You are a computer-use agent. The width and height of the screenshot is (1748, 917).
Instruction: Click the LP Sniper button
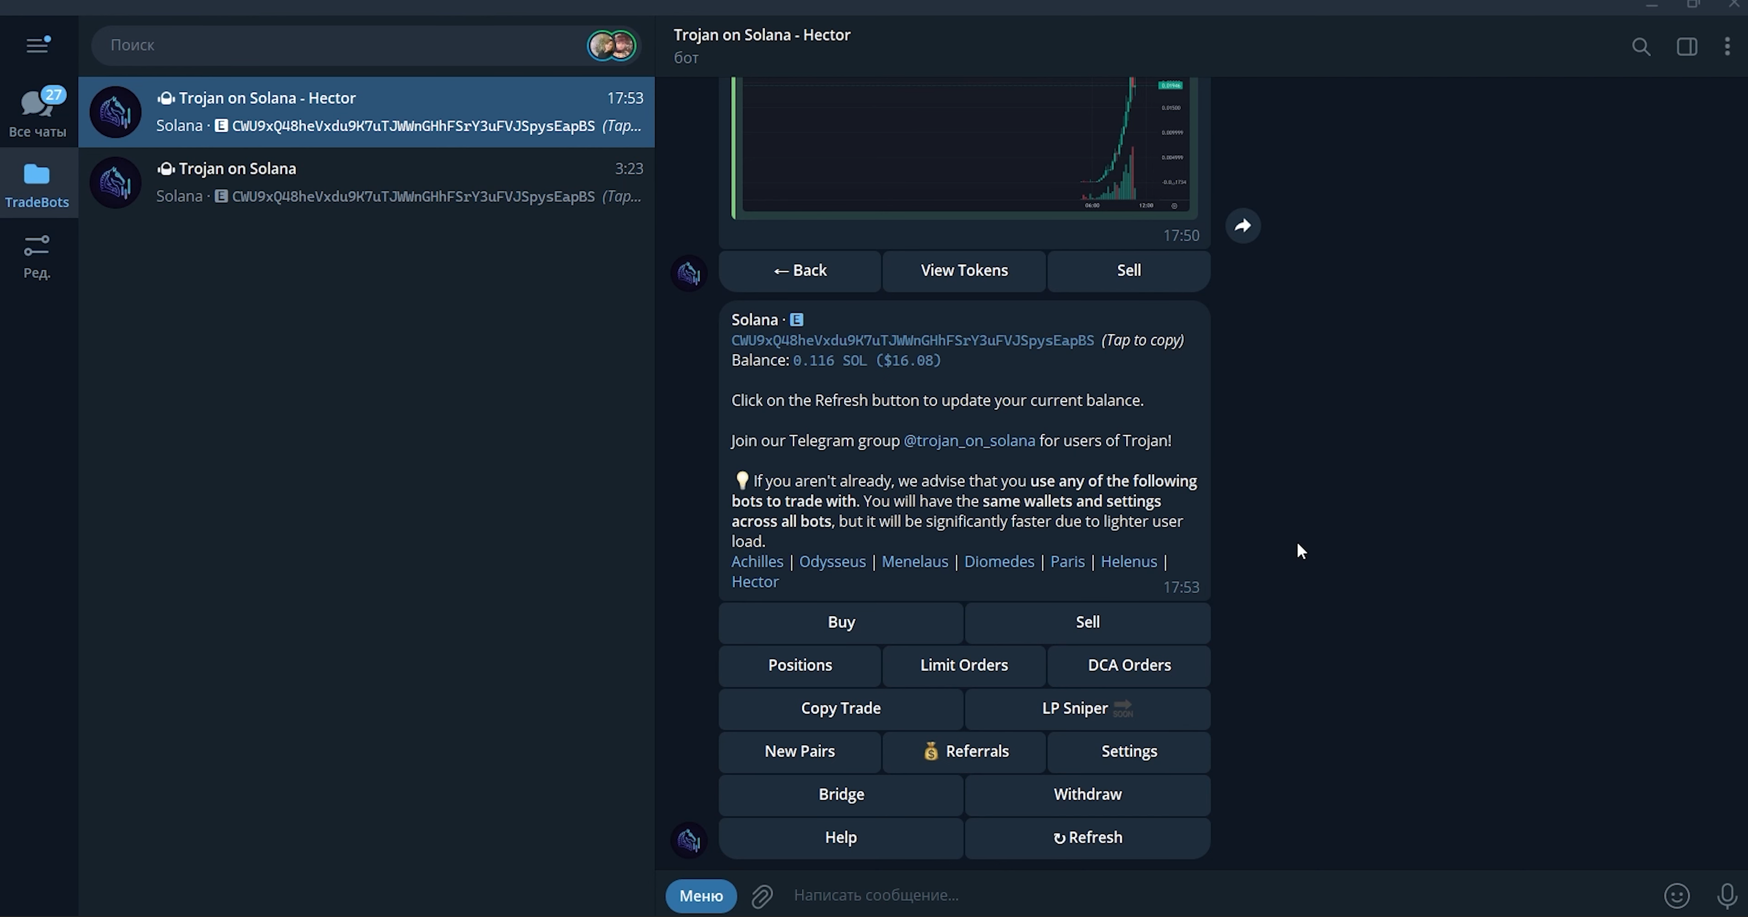1088,708
